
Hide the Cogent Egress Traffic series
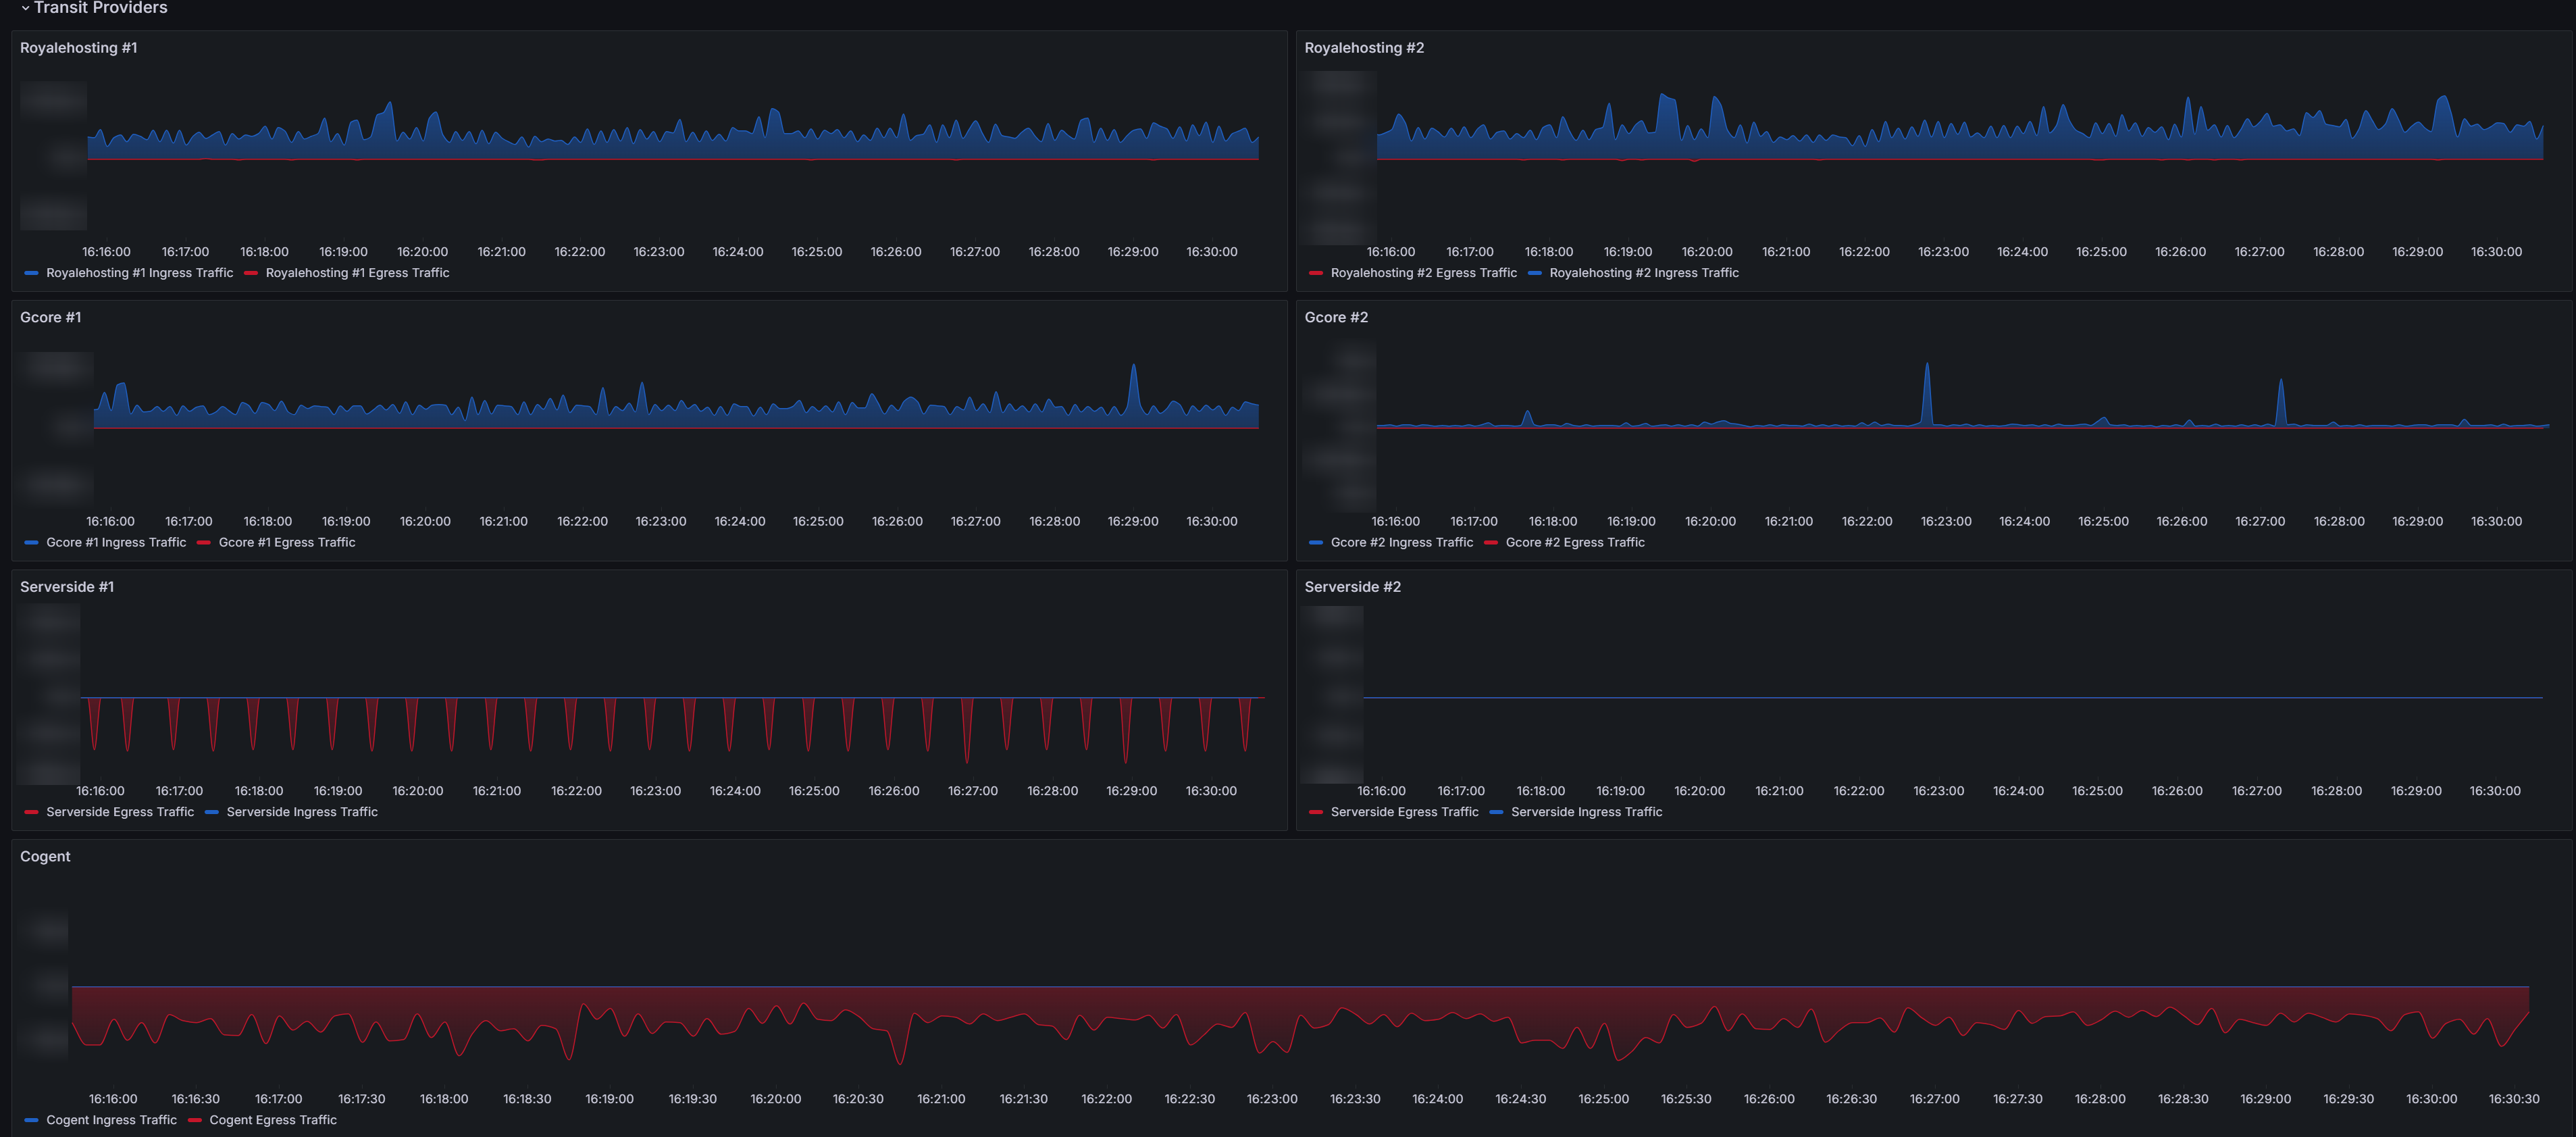tap(272, 1120)
